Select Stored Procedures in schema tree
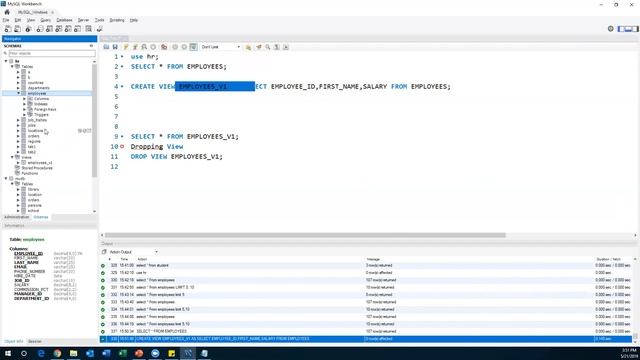Screen dimensions: 640x360 coord(37,168)
